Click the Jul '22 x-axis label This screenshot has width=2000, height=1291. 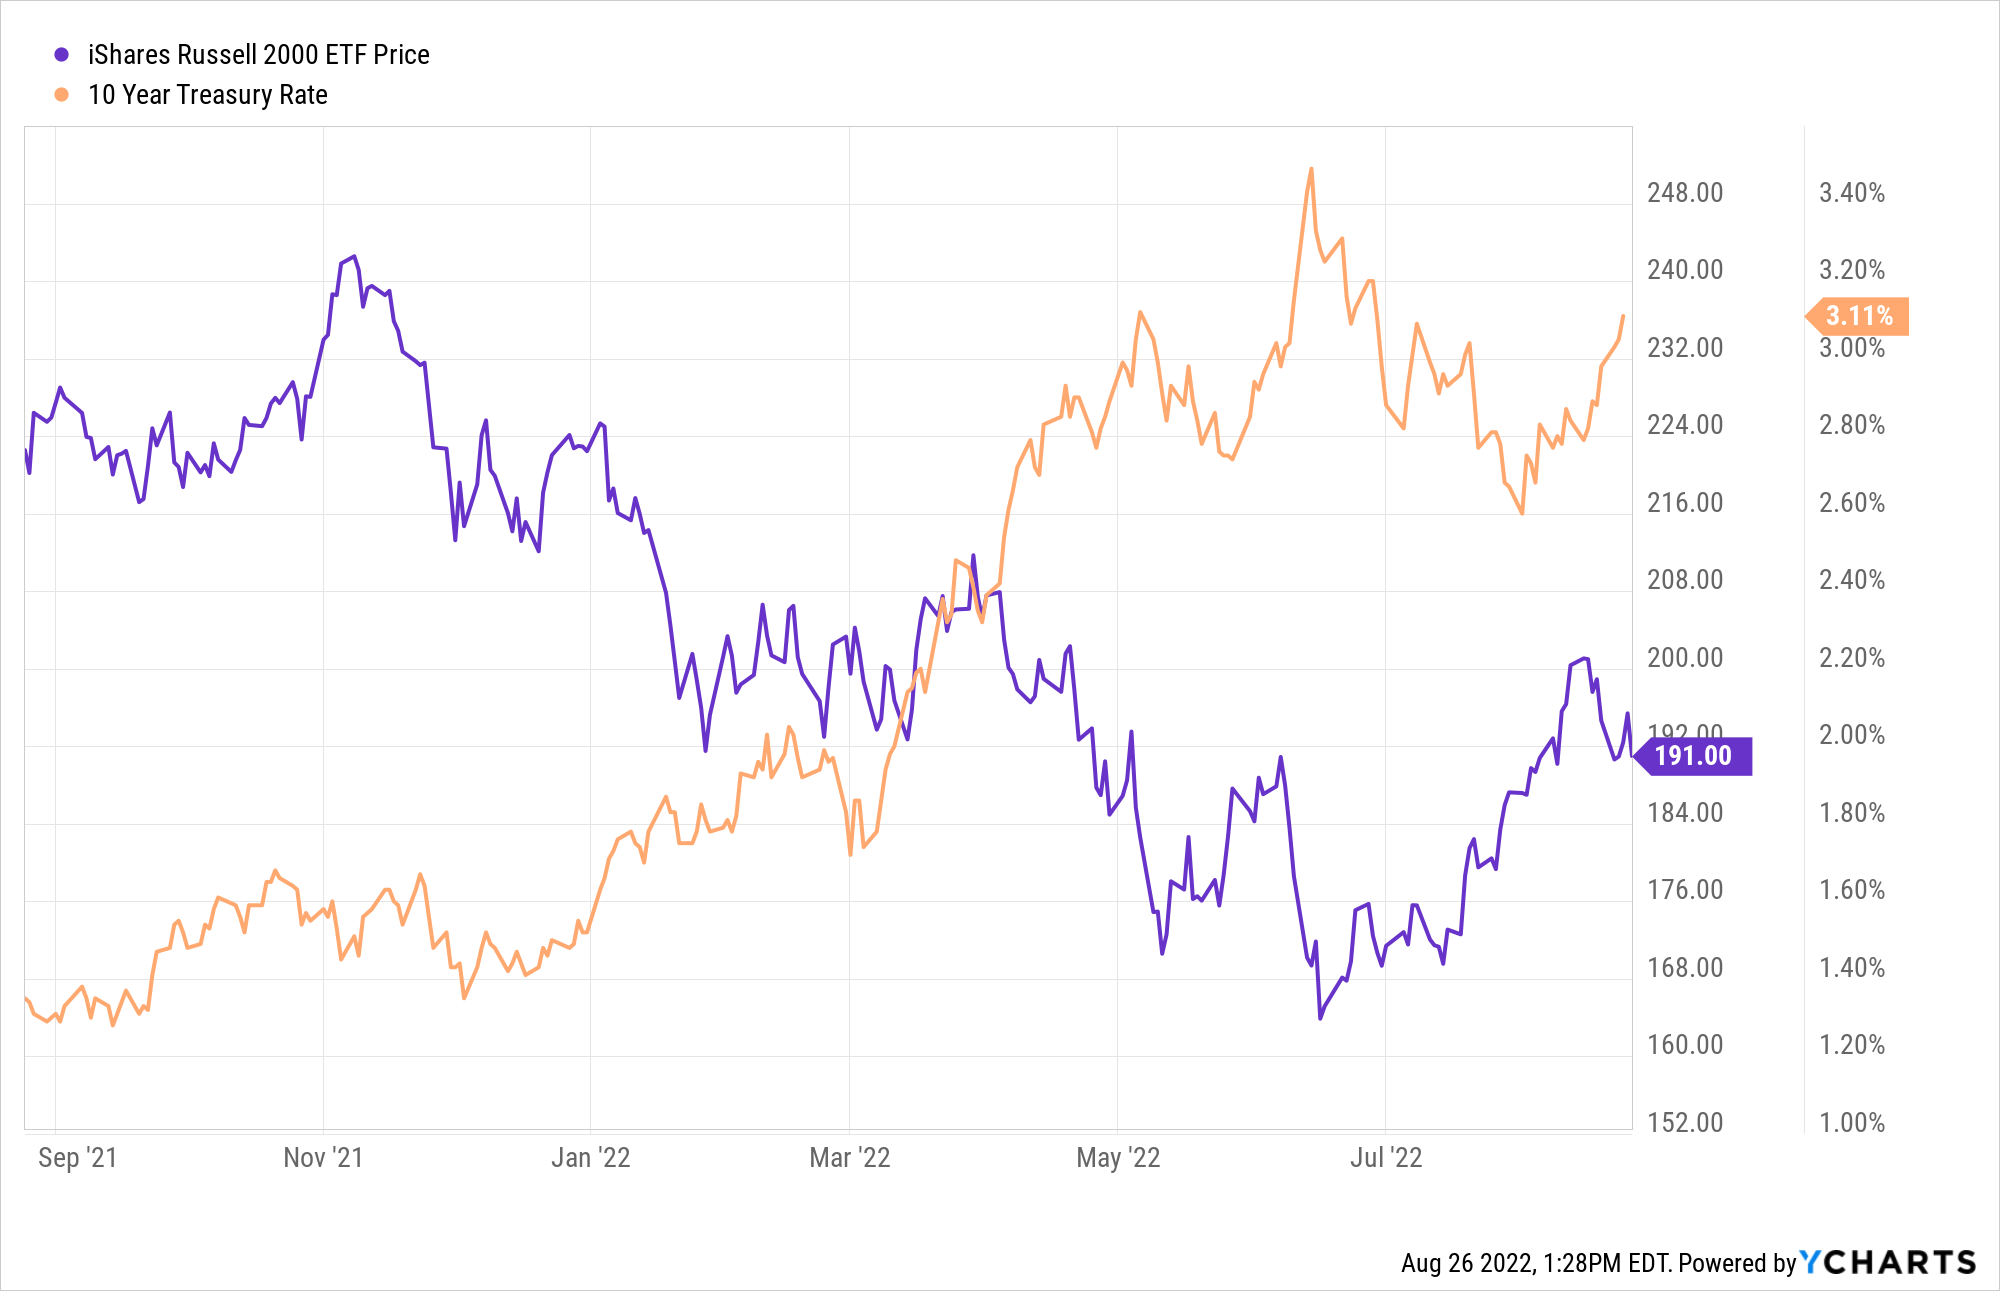1386,1158
